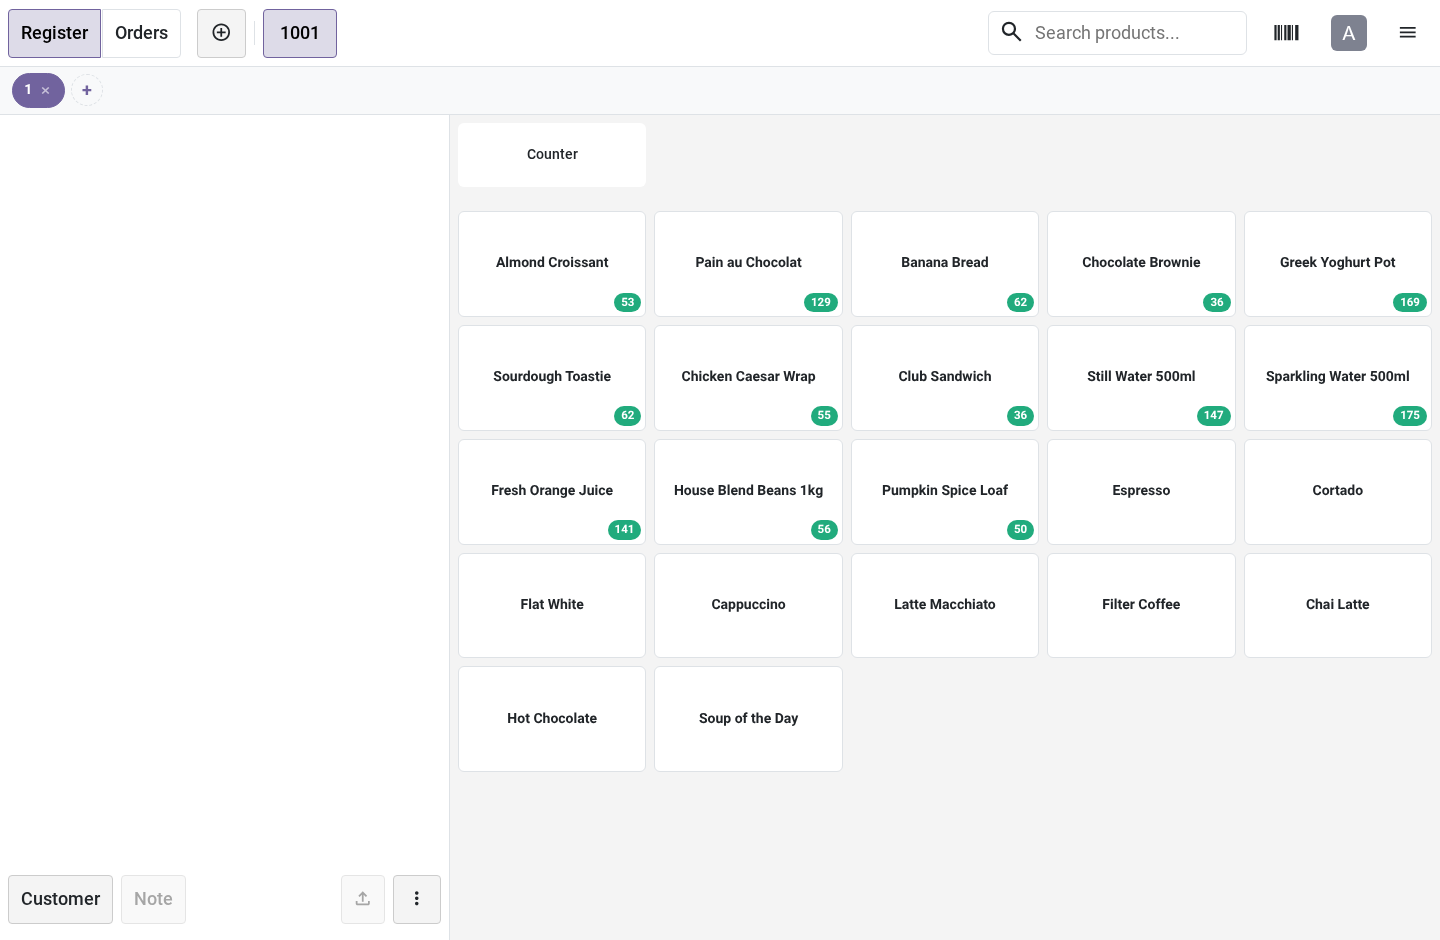Open the hamburger menu

(1408, 33)
